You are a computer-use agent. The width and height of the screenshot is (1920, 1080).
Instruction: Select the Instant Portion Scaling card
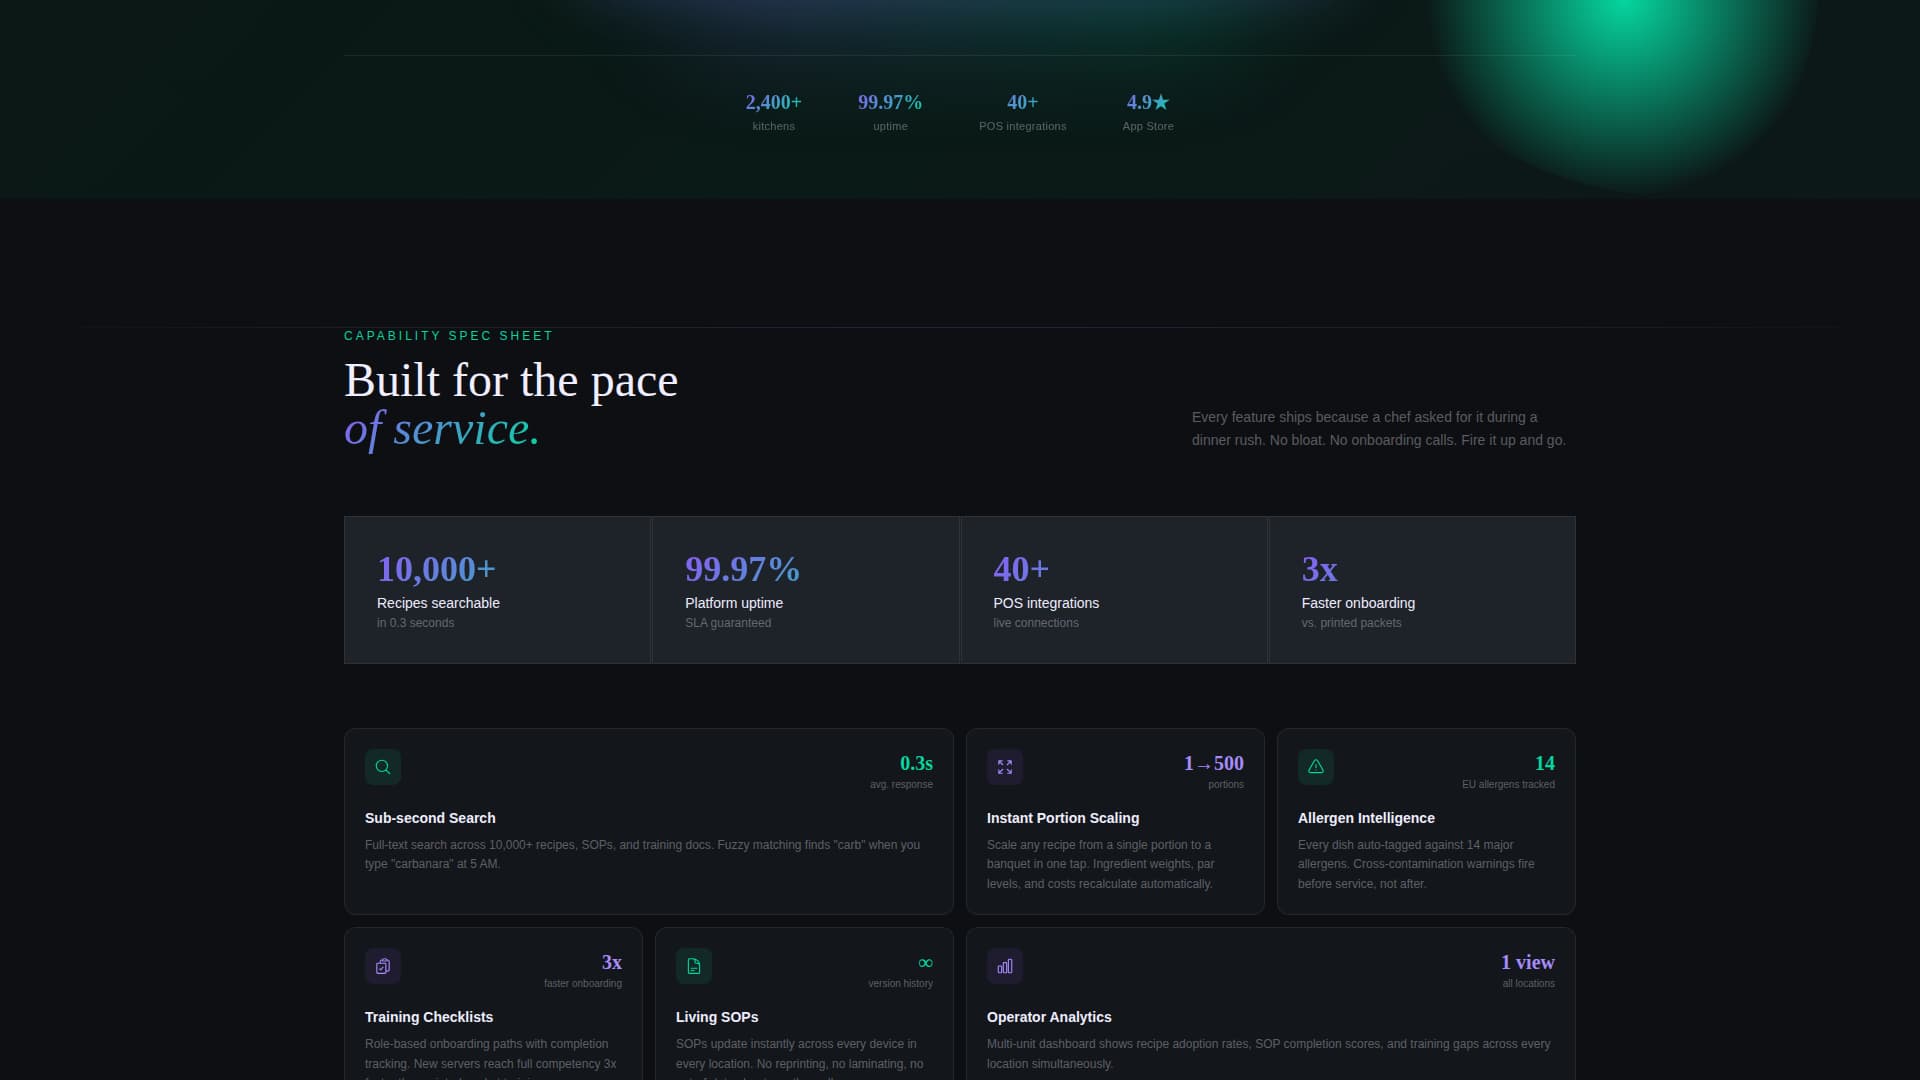[1115, 820]
